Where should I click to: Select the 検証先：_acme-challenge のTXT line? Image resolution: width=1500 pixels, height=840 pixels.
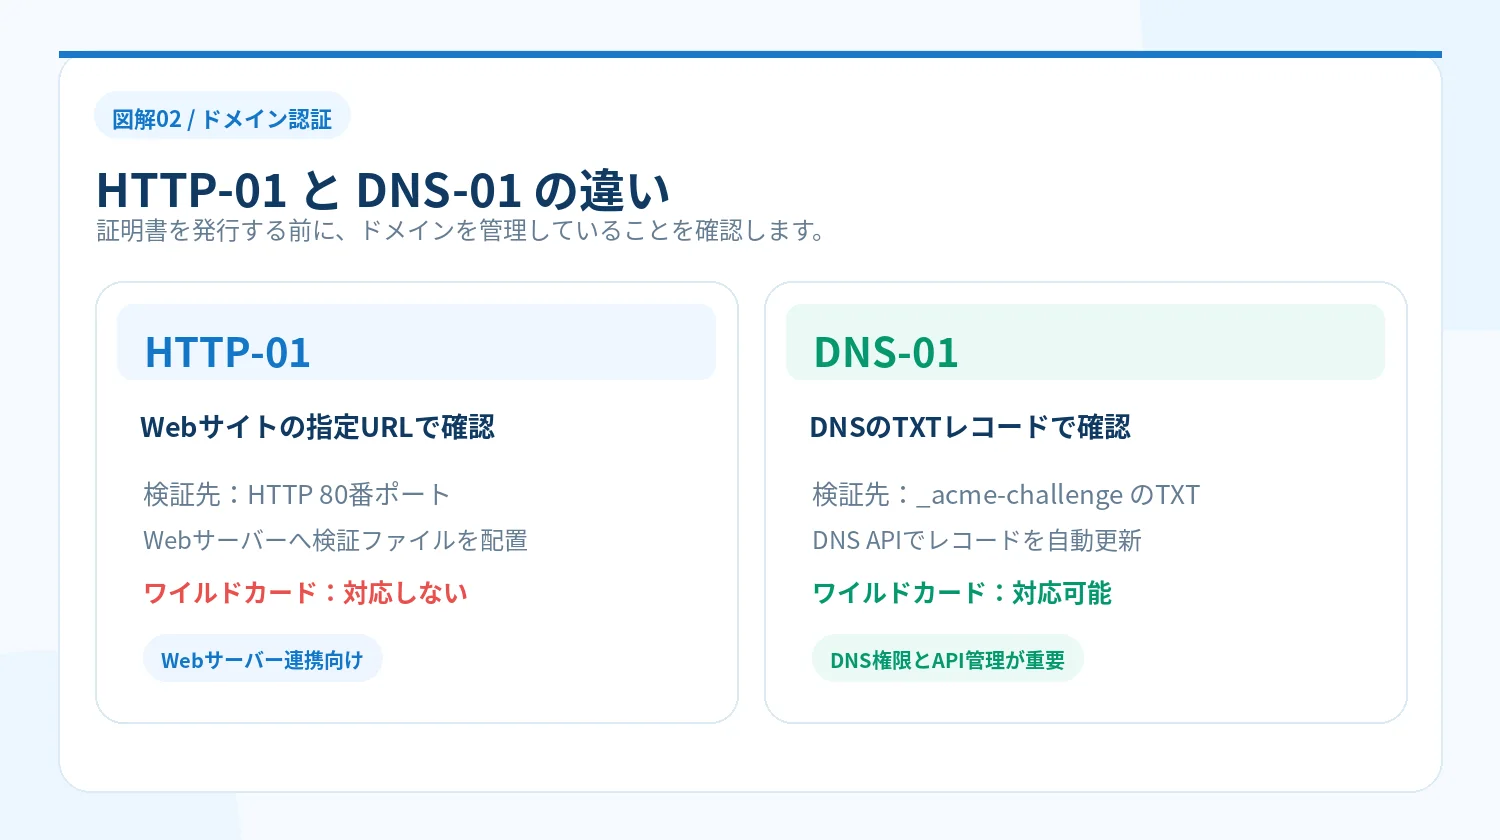(1006, 495)
